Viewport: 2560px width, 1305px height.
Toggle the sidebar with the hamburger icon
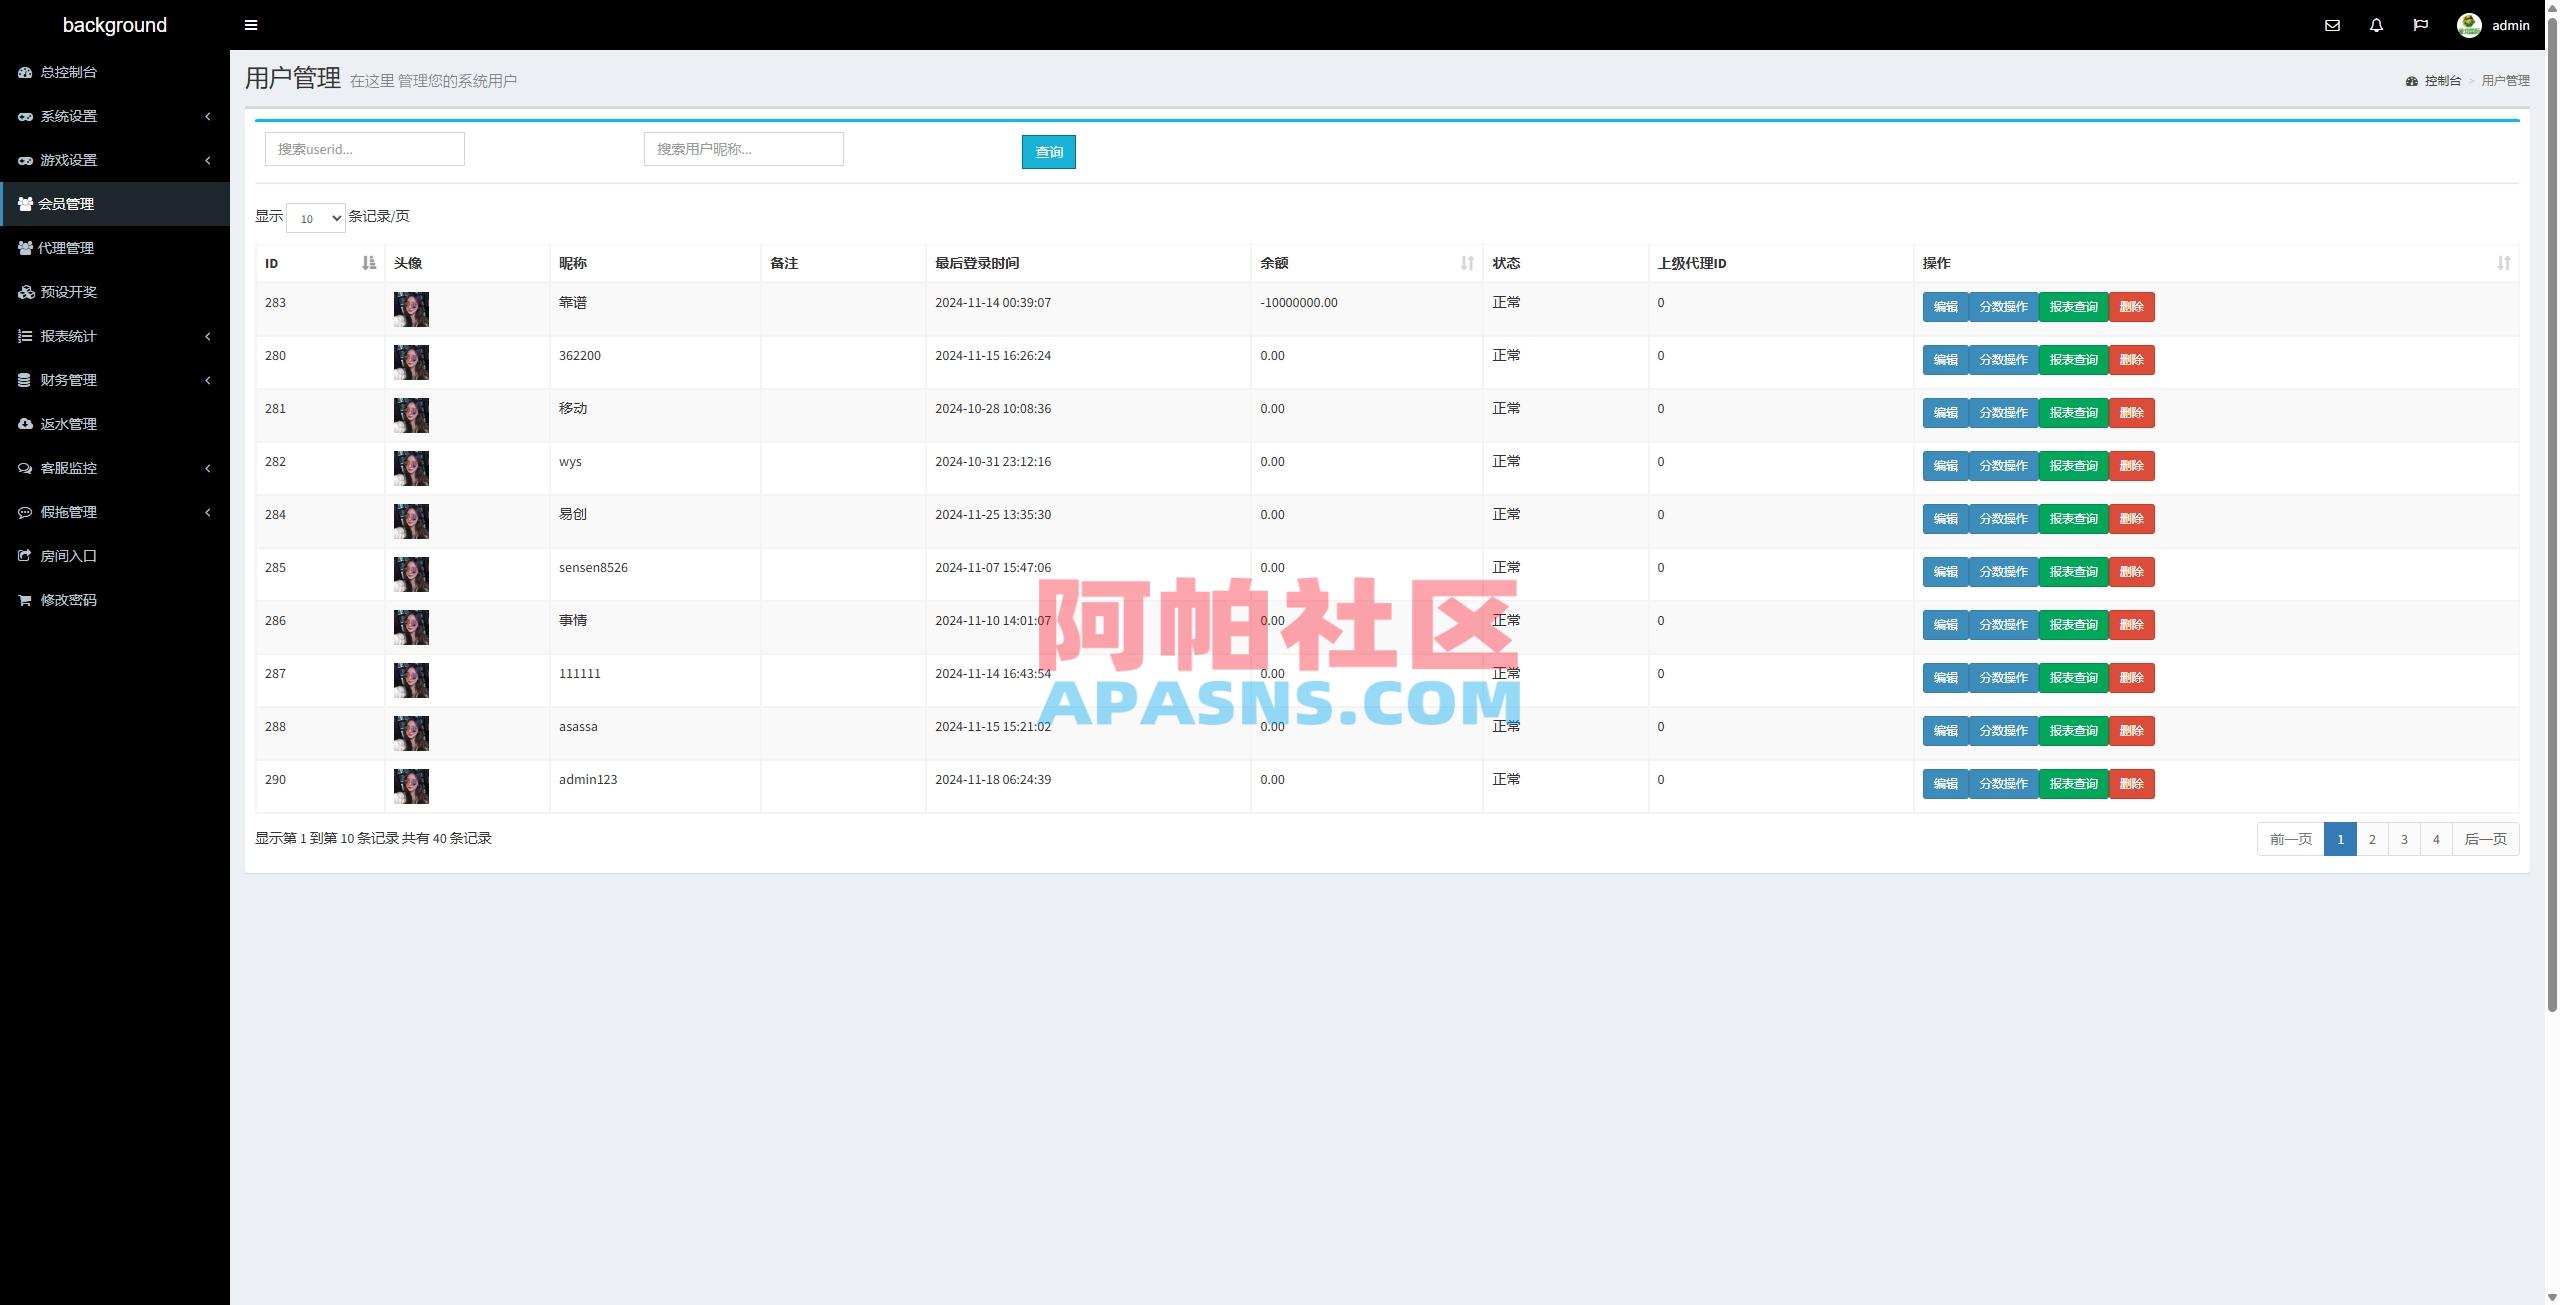[250, 25]
